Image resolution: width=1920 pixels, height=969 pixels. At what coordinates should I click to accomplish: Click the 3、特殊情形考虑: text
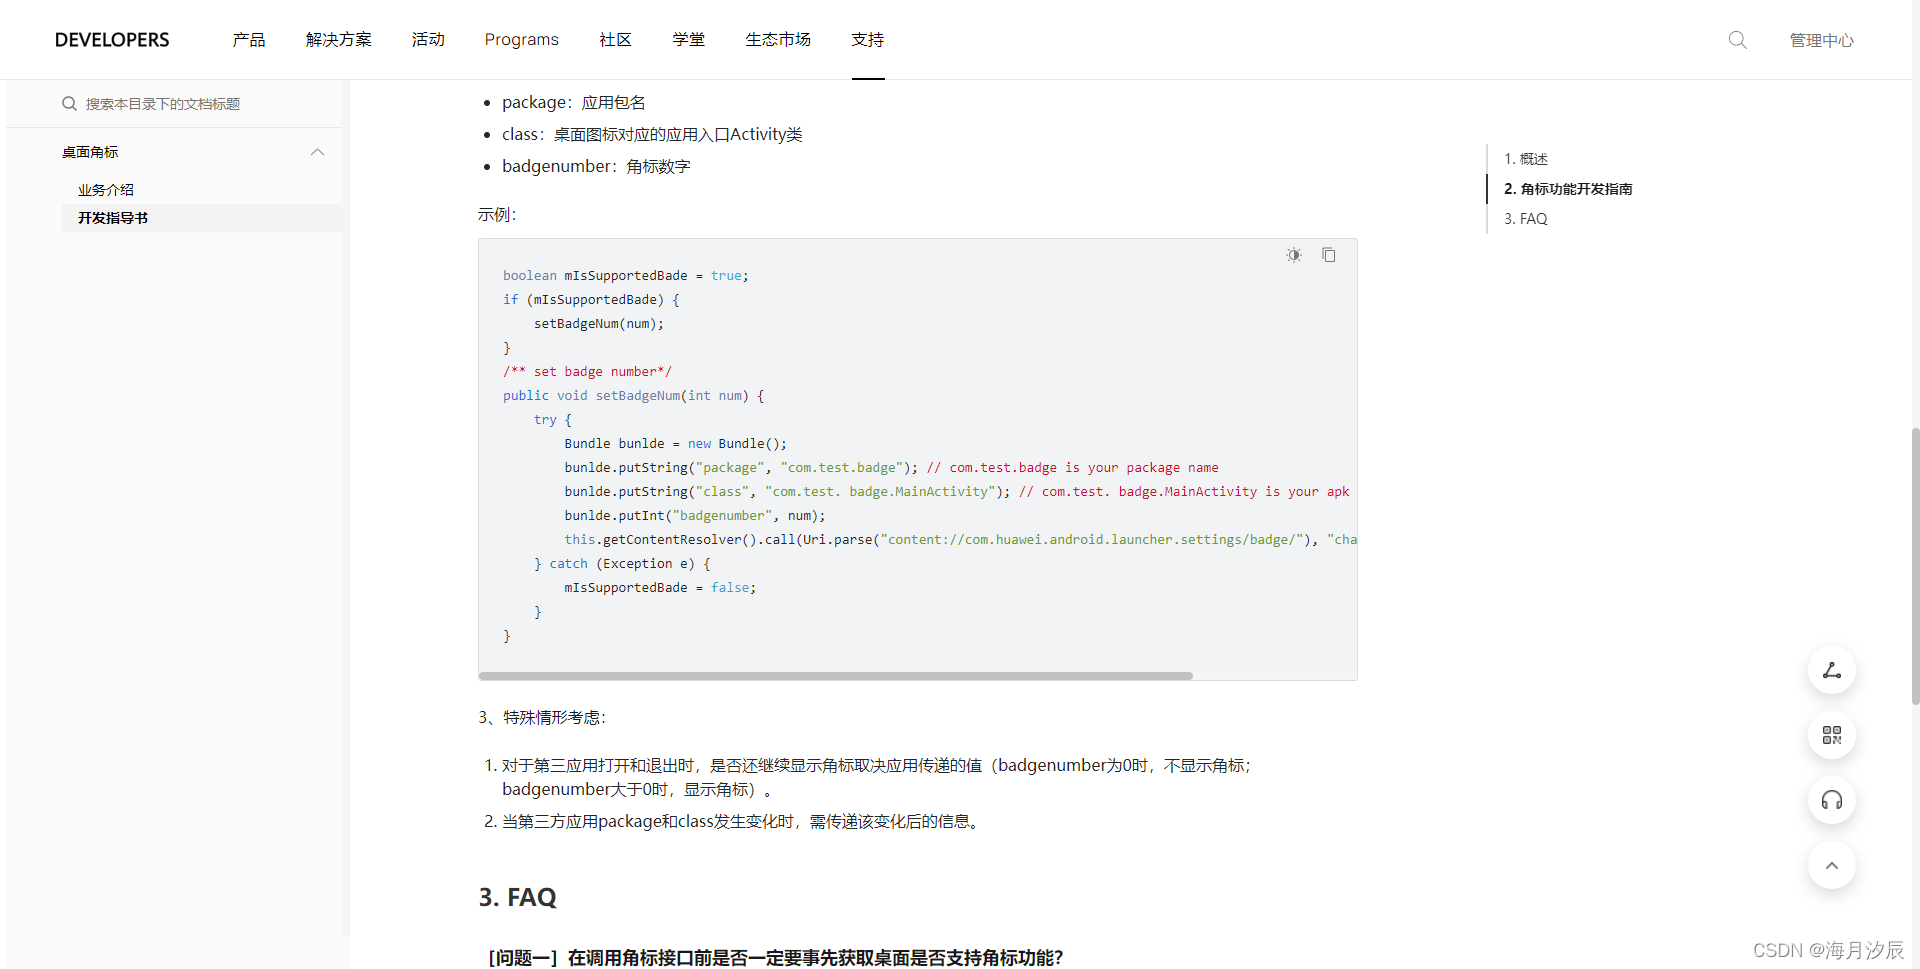[542, 717]
